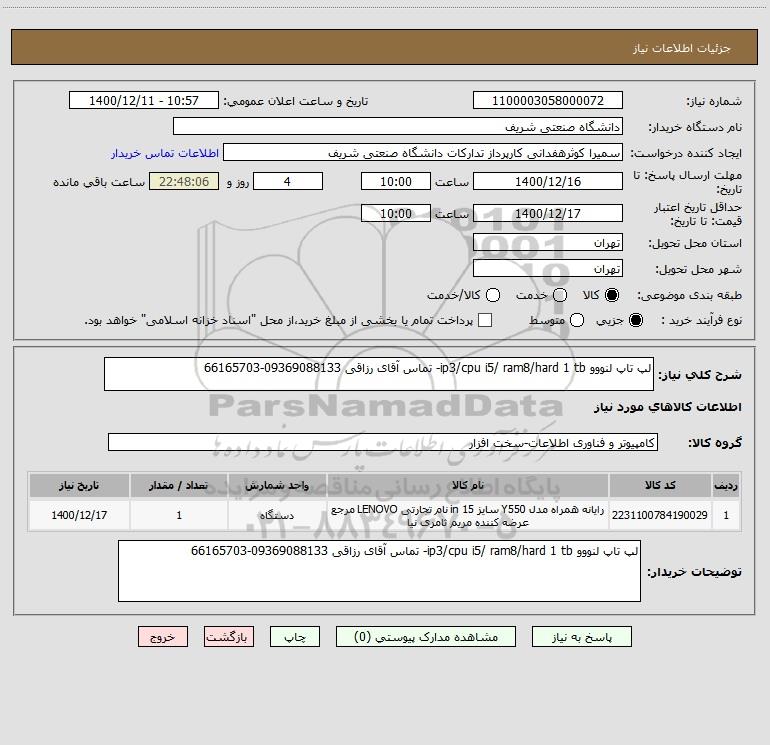Image resolution: width=770 pixels, height=745 pixels.
Task: Click the نام دستگاه خریدار field
Action: tap(398, 127)
